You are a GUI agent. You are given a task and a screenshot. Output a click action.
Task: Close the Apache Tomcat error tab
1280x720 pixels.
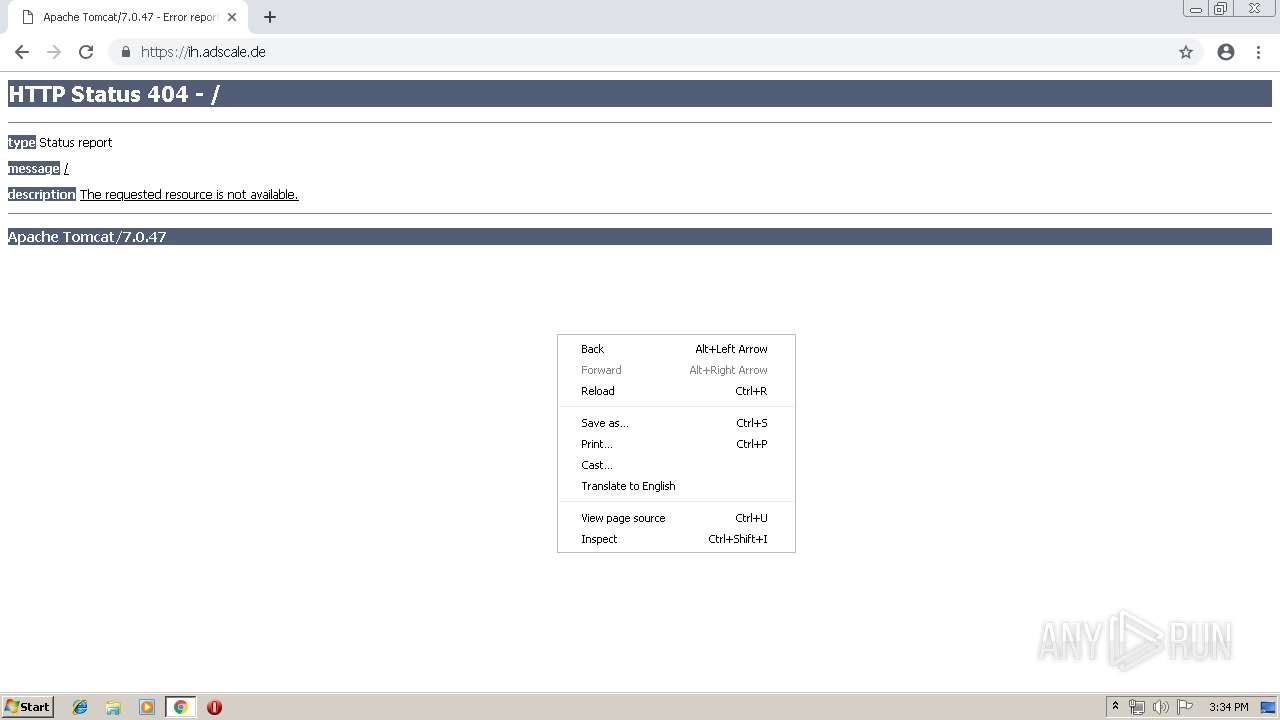[x=232, y=17]
